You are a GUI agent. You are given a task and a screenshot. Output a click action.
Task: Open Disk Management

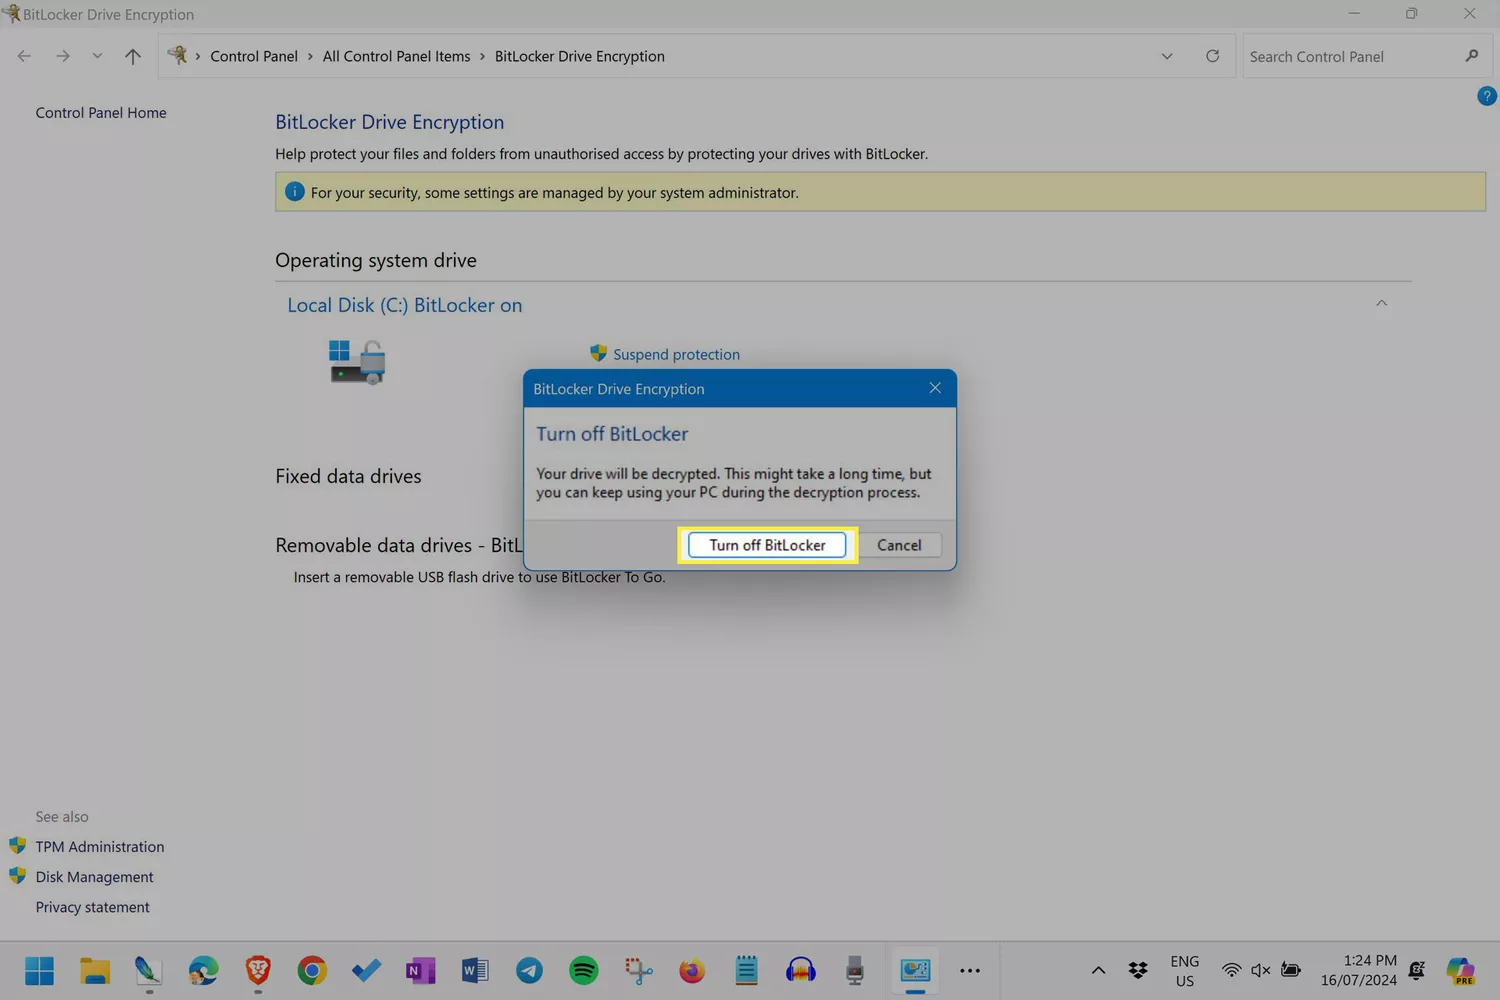tap(94, 877)
